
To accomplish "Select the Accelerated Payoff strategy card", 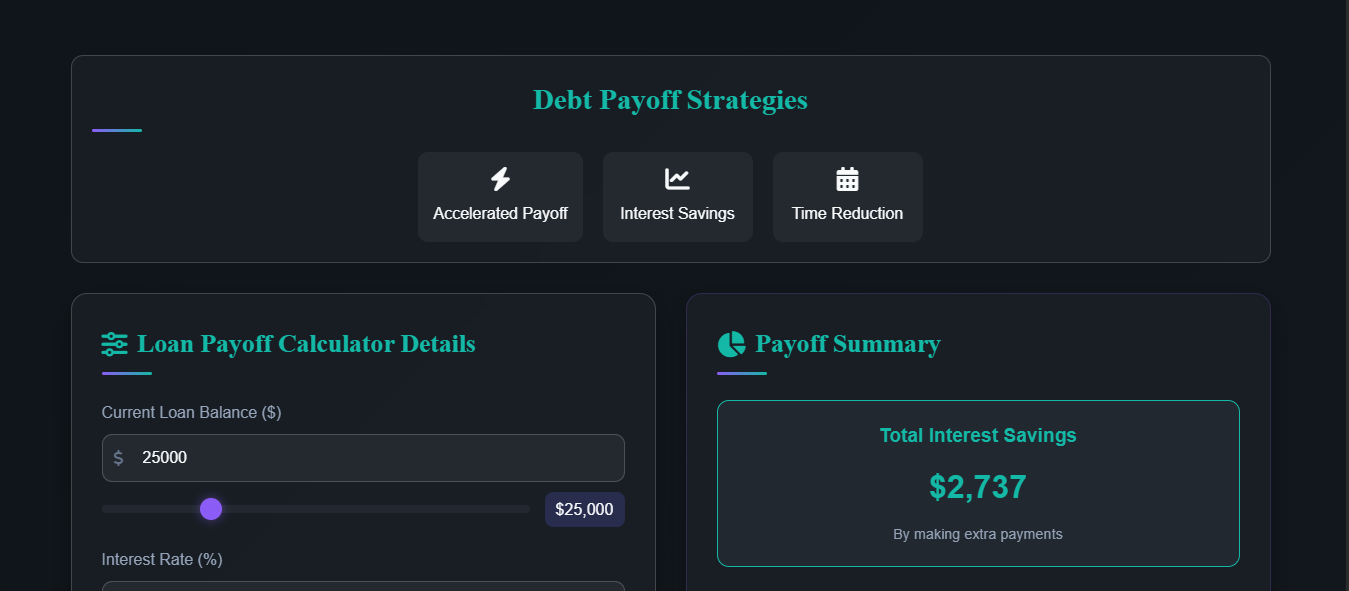I will coord(500,196).
